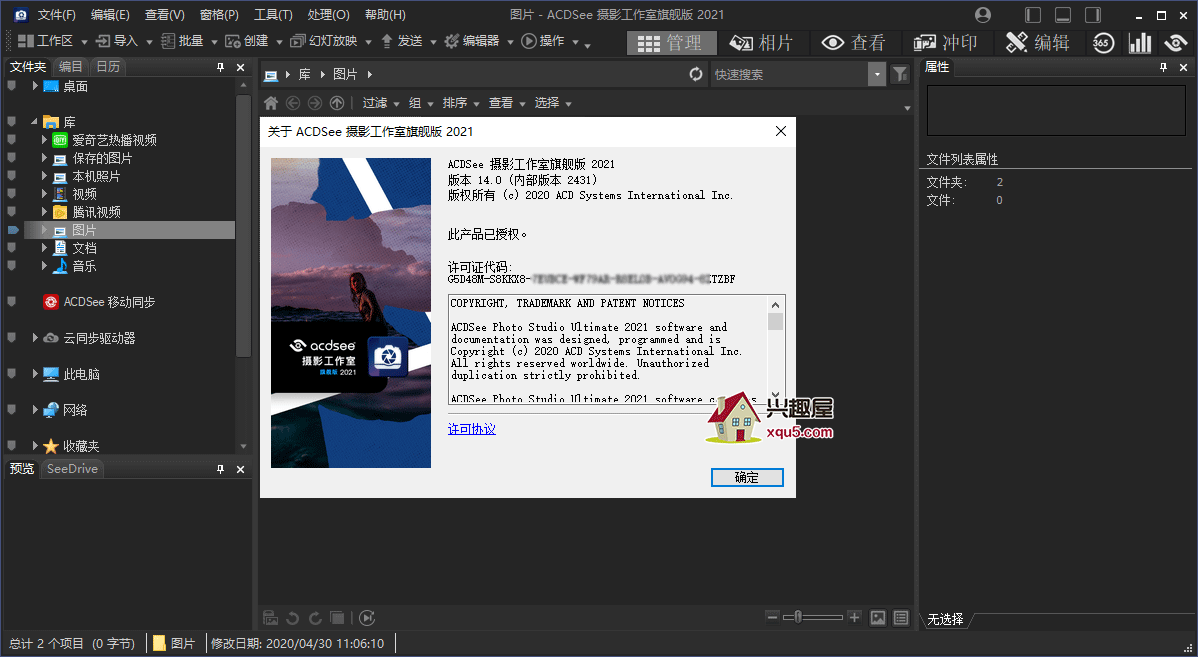This screenshot has height=657, width=1198.
Task: Open the 窗格(P) menu
Action: 219,15
